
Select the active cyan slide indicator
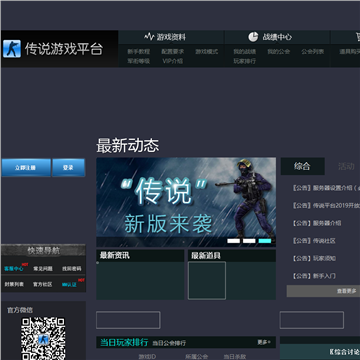(265, 241)
